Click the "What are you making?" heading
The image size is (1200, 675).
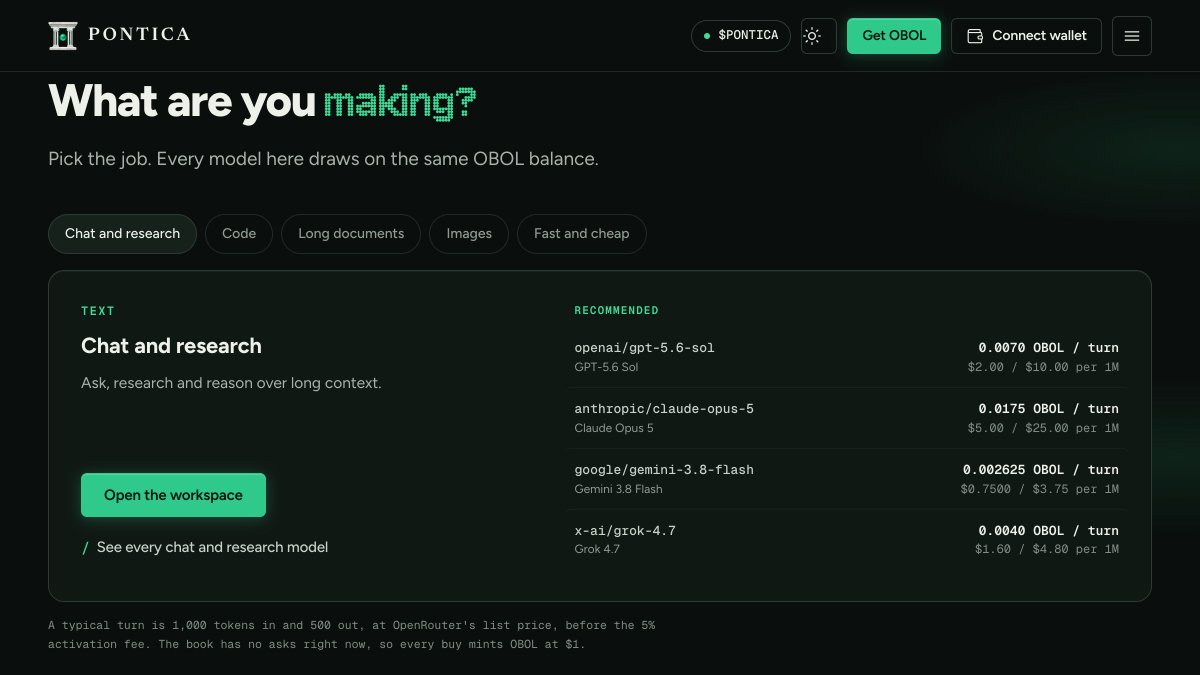pos(262,102)
